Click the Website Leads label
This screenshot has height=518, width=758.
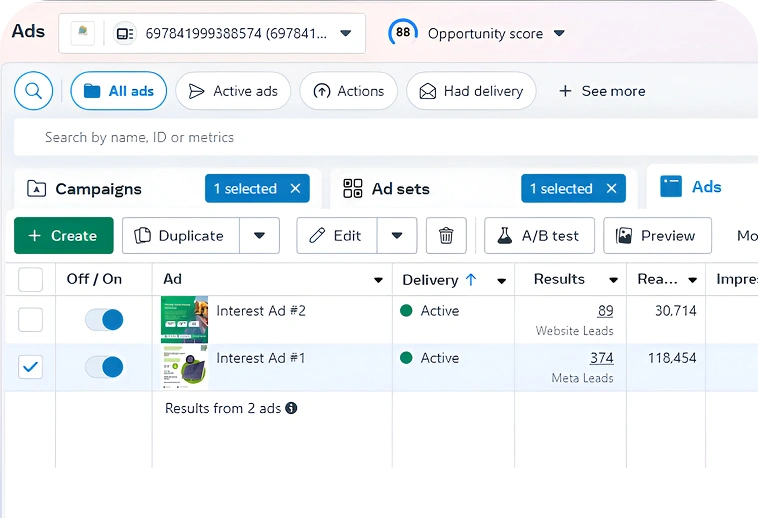[x=574, y=331]
